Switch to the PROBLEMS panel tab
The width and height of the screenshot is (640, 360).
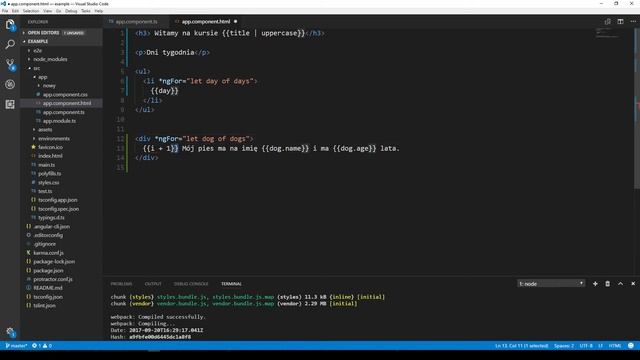(x=121, y=284)
